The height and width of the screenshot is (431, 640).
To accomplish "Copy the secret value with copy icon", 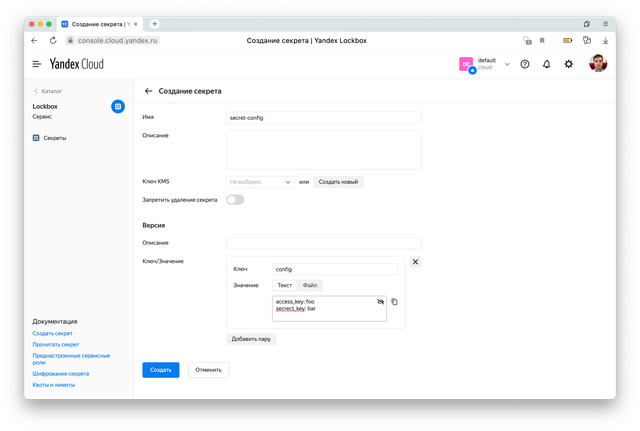I will (394, 301).
